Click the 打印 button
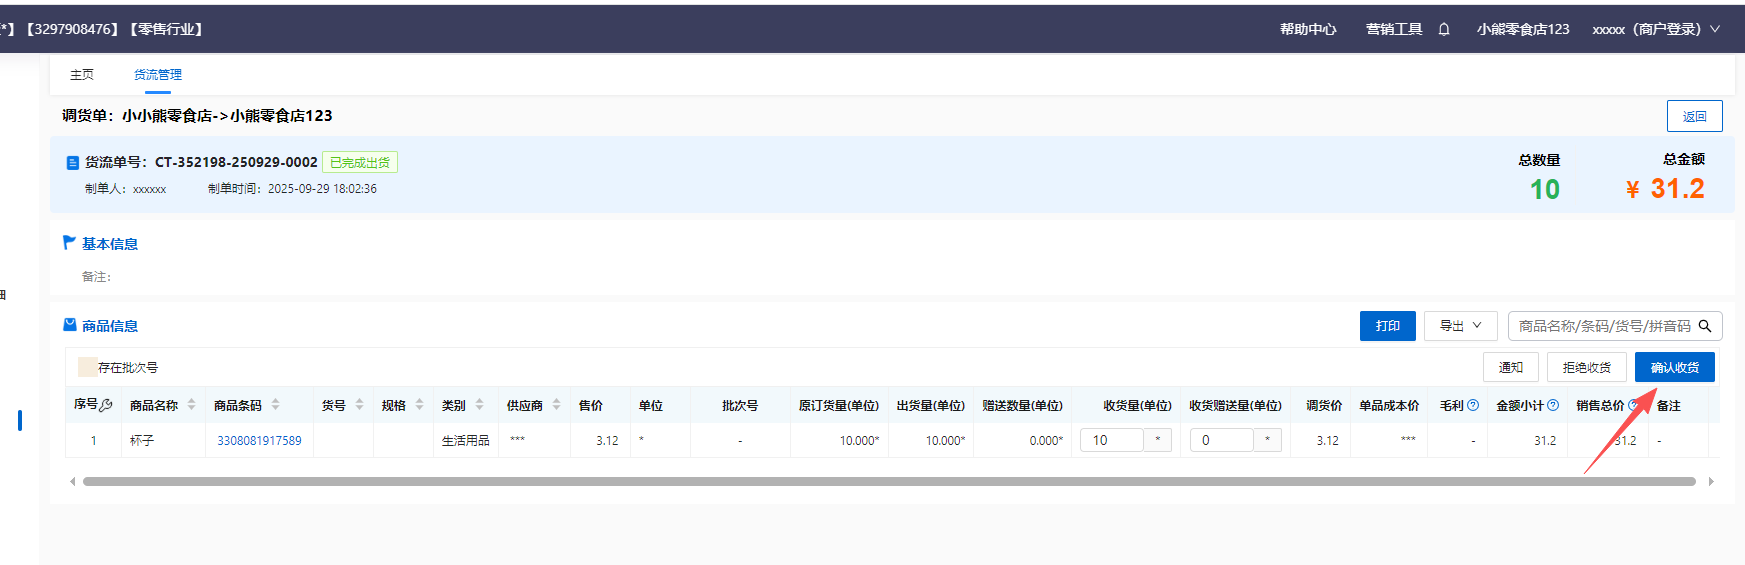The width and height of the screenshot is (1745, 565). pos(1387,326)
